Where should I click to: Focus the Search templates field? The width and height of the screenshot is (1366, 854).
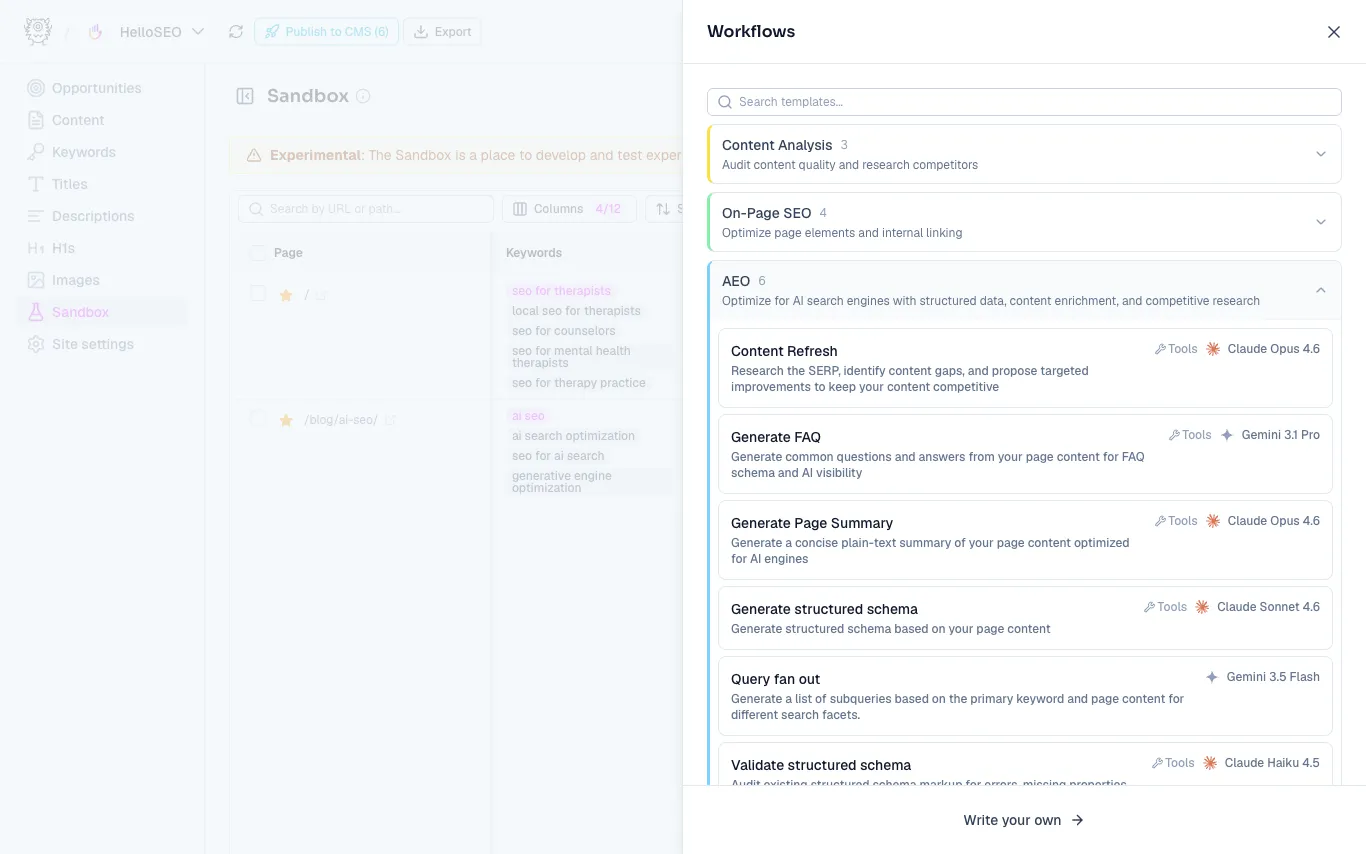pyautogui.click(x=1024, y=102)
